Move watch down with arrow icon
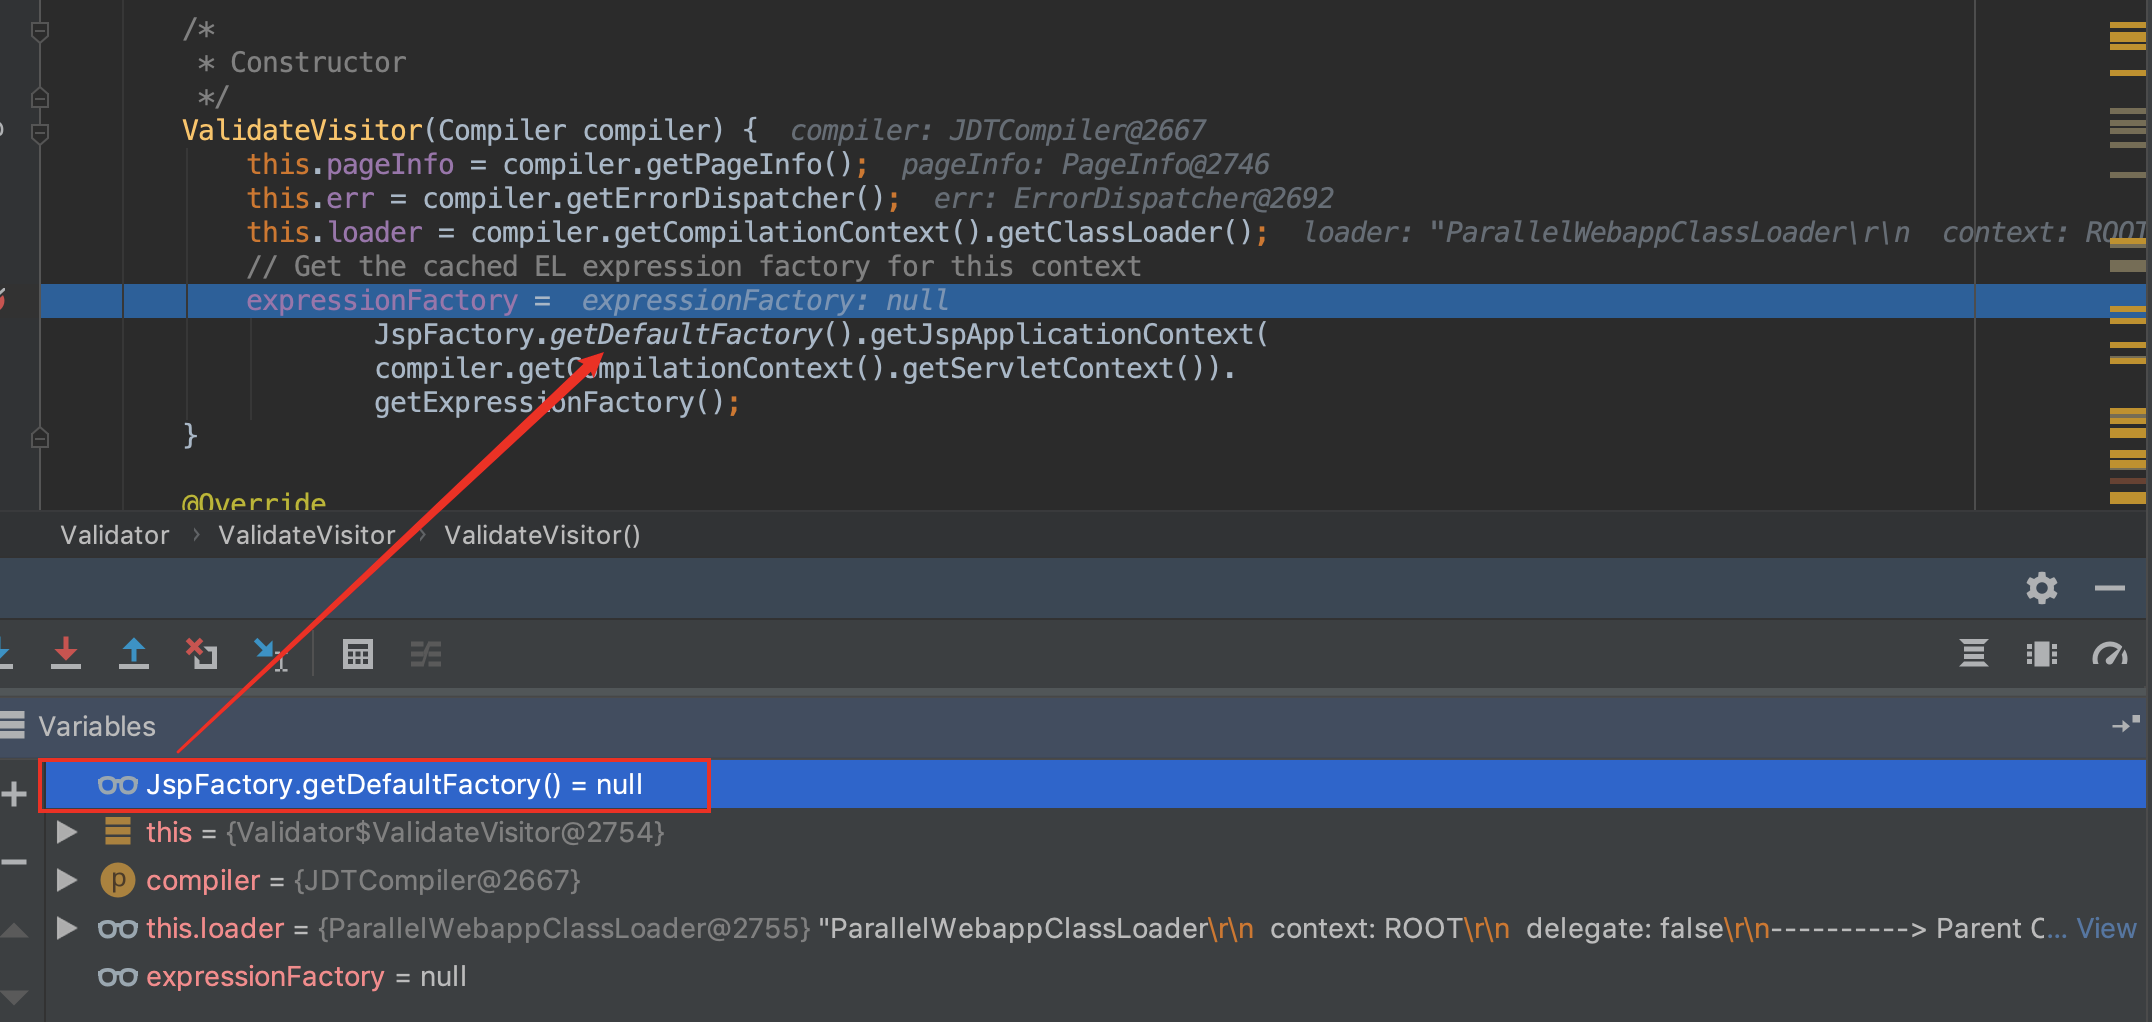Image resolution: width=2152 pixels, height=1022 pixels. (14, 997)
